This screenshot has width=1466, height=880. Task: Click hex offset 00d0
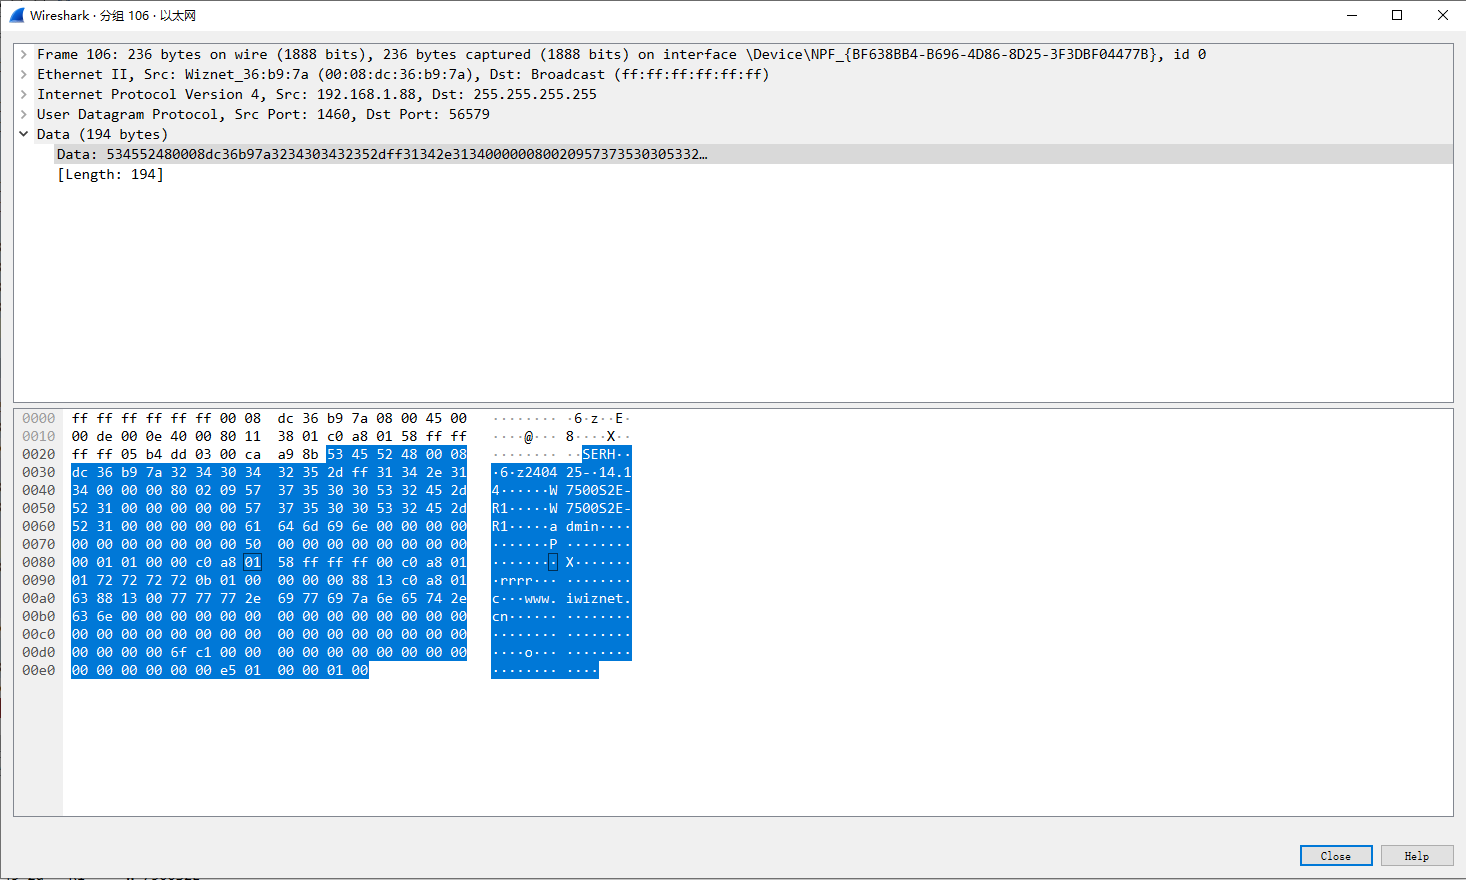pyautogui.click(x=39, y=652)
